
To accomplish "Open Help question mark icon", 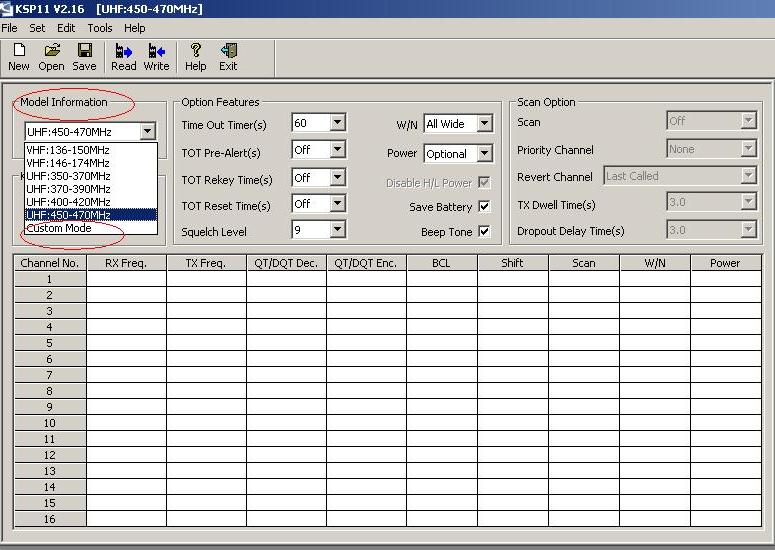I will coord(196,50).
